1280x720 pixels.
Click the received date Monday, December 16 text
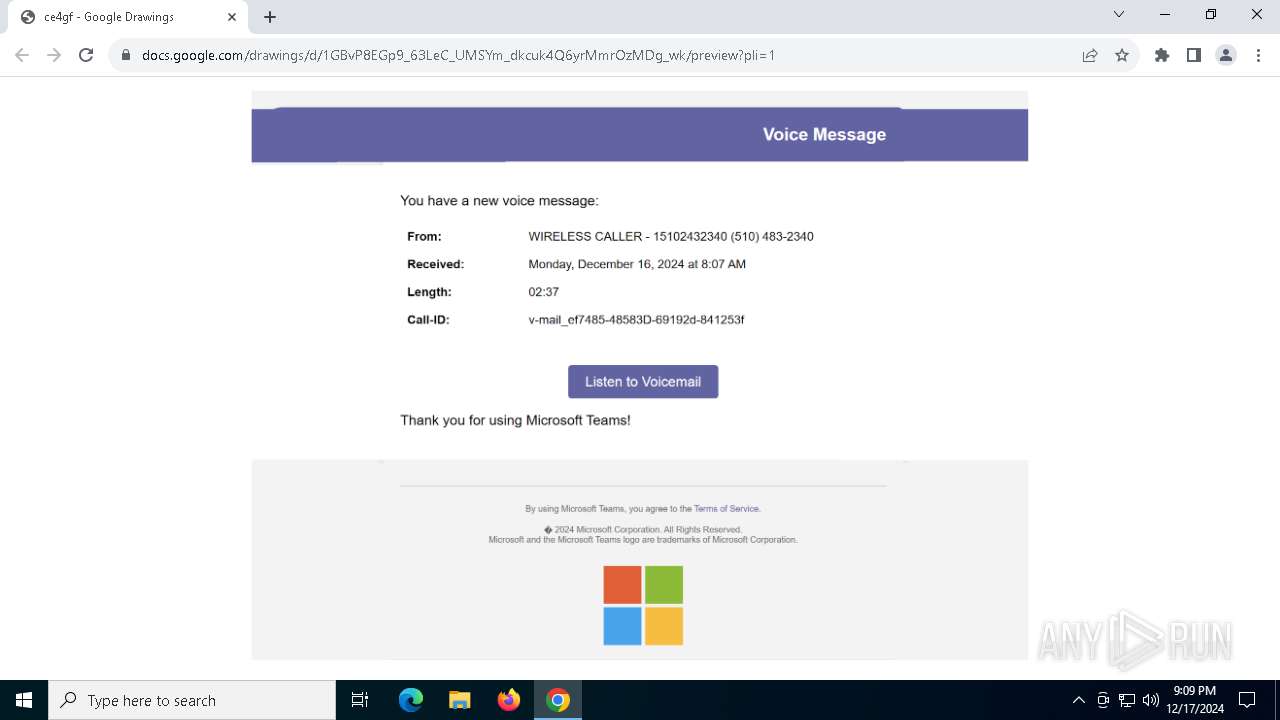coord(637,264)
